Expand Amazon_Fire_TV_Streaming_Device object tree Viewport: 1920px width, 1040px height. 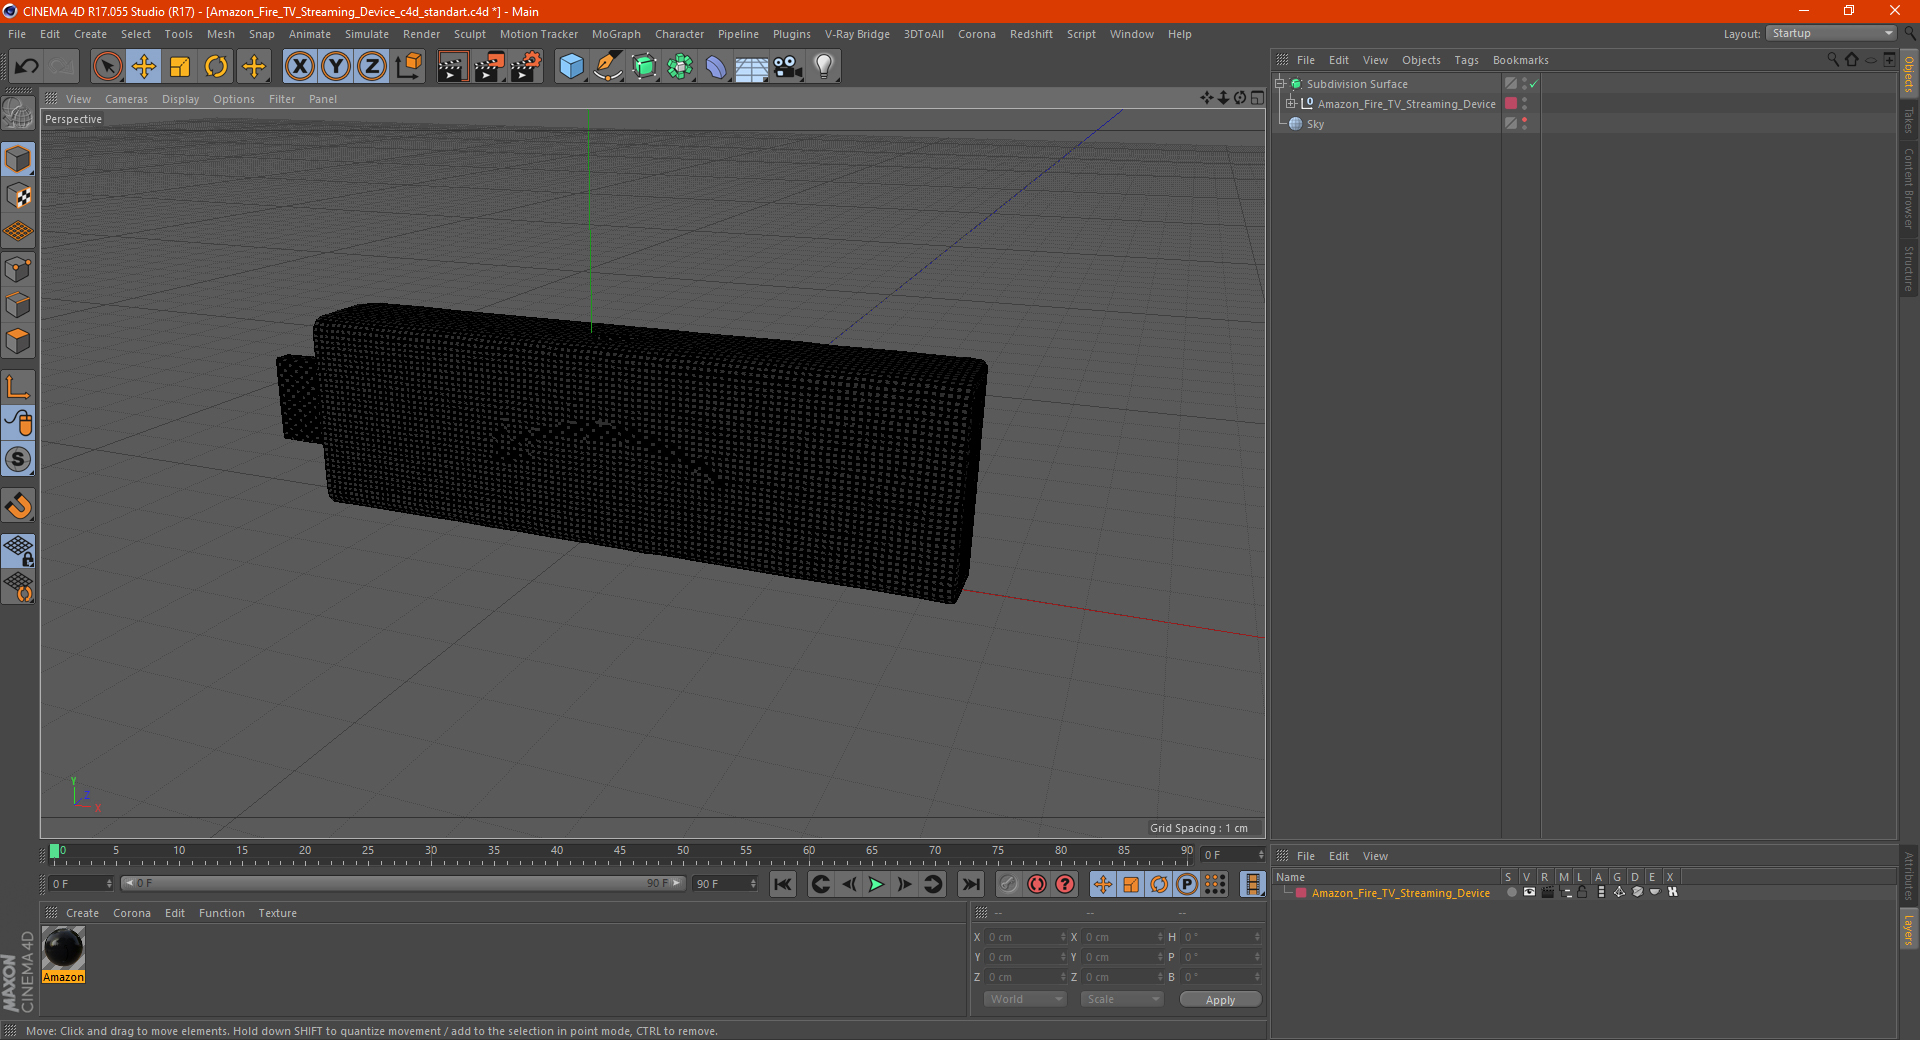coord(1291,104)
